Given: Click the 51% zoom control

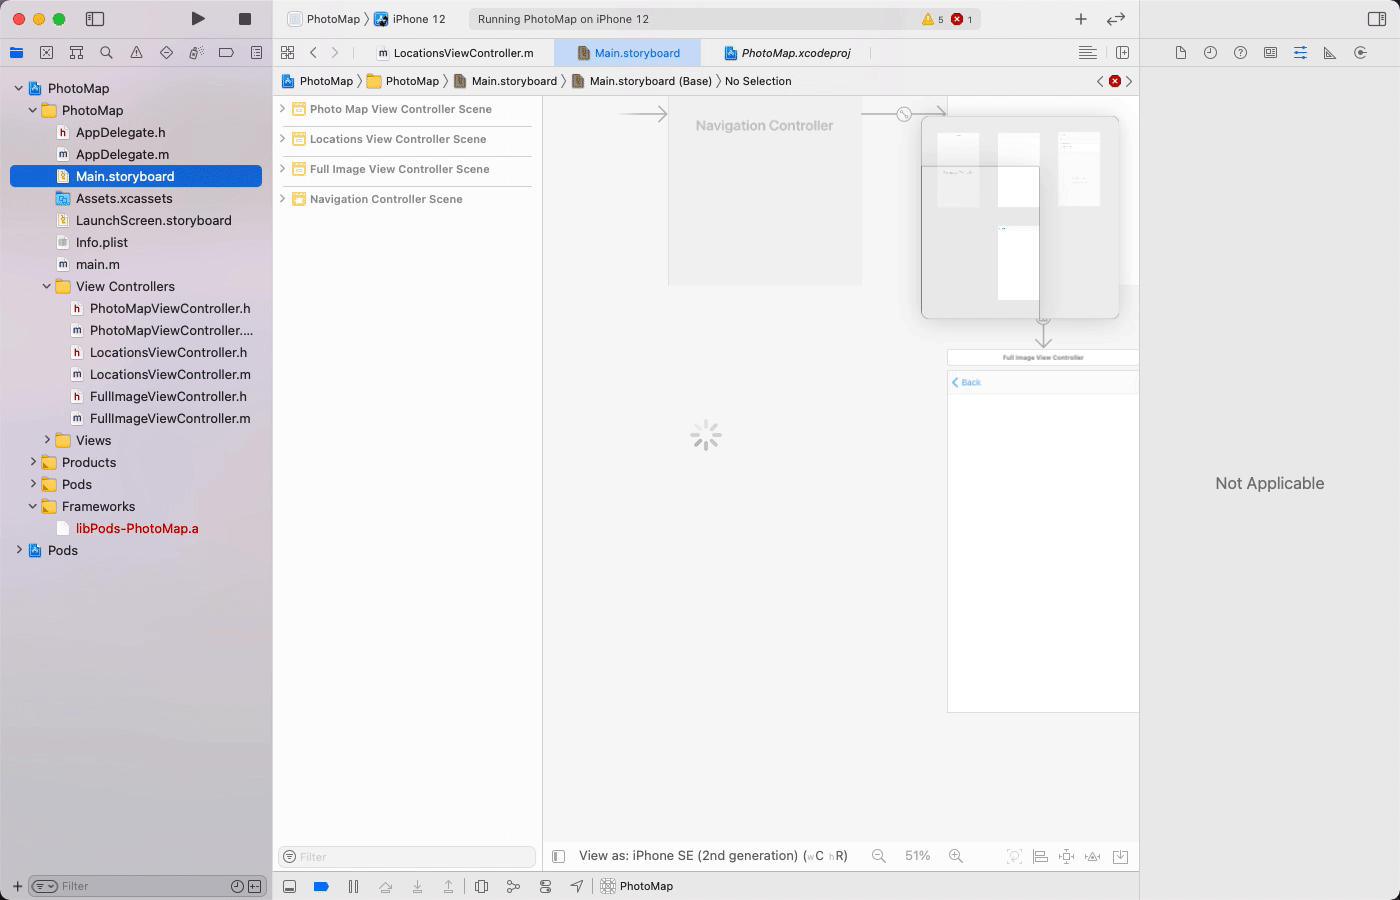Looking at the screenshot, I should 917,855.
